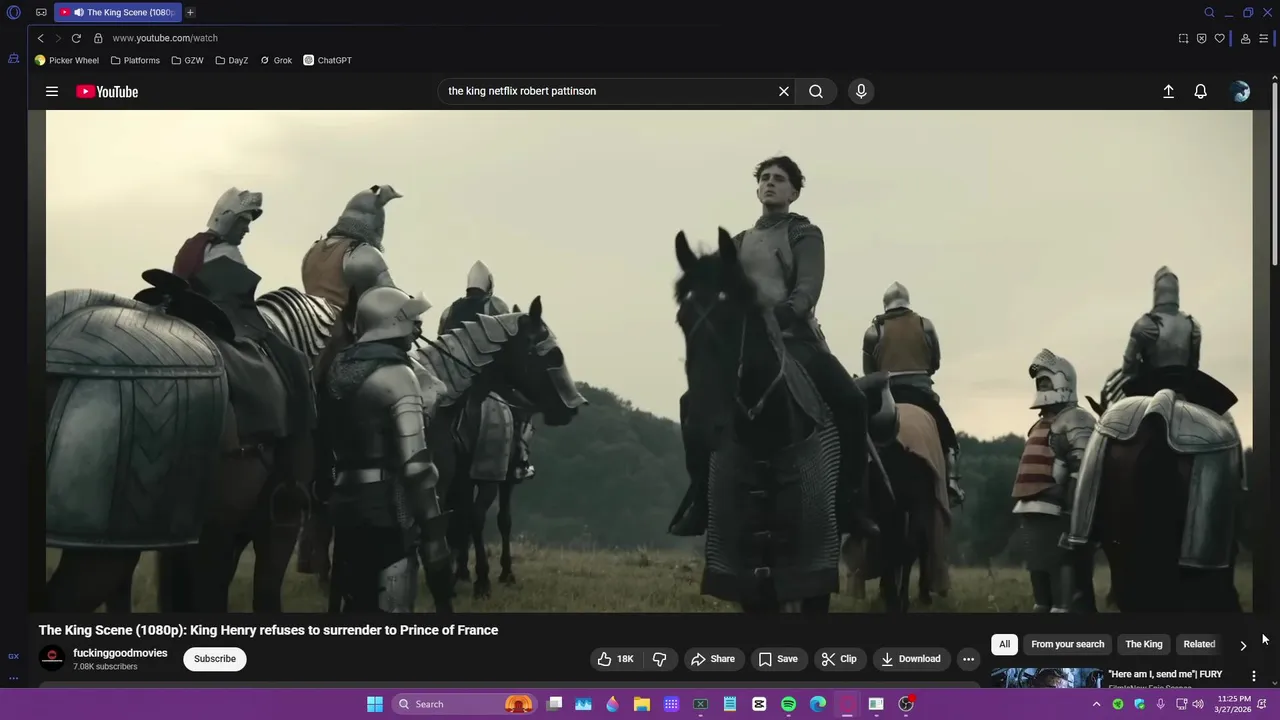The image size is (1280, 720).
Task: Open the volume speaker tray icon
Action: tap(1198, 704)
